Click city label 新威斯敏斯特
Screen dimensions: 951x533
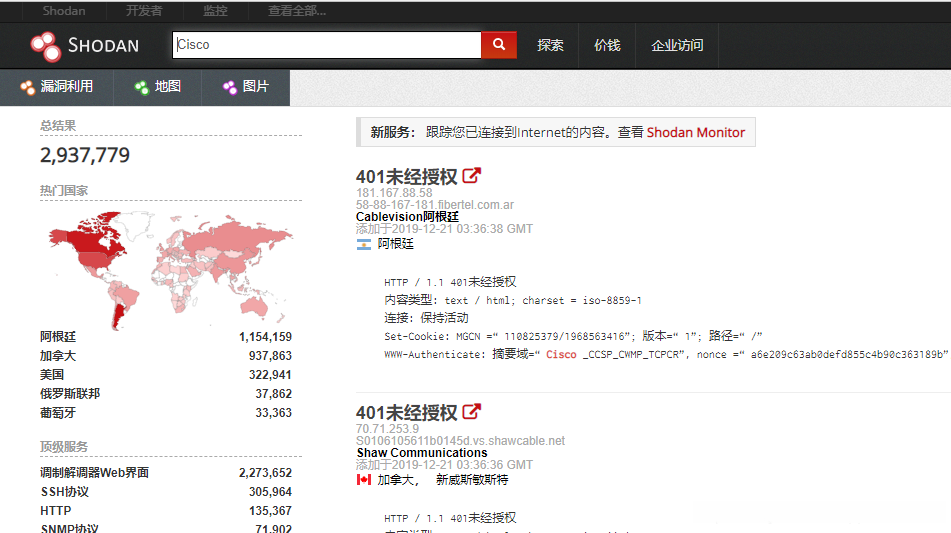pyautogui.click(x=472, y=480)
